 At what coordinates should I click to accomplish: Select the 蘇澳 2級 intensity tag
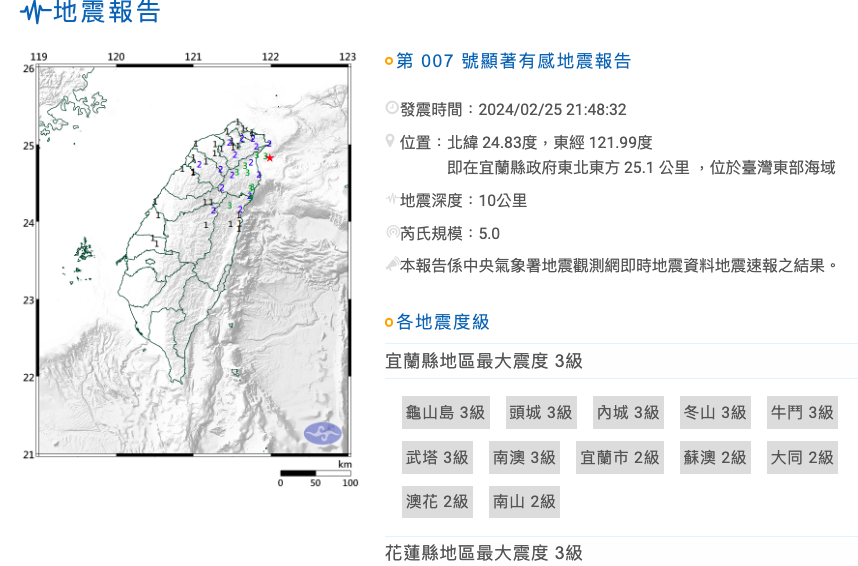click(x=715, y=457)
